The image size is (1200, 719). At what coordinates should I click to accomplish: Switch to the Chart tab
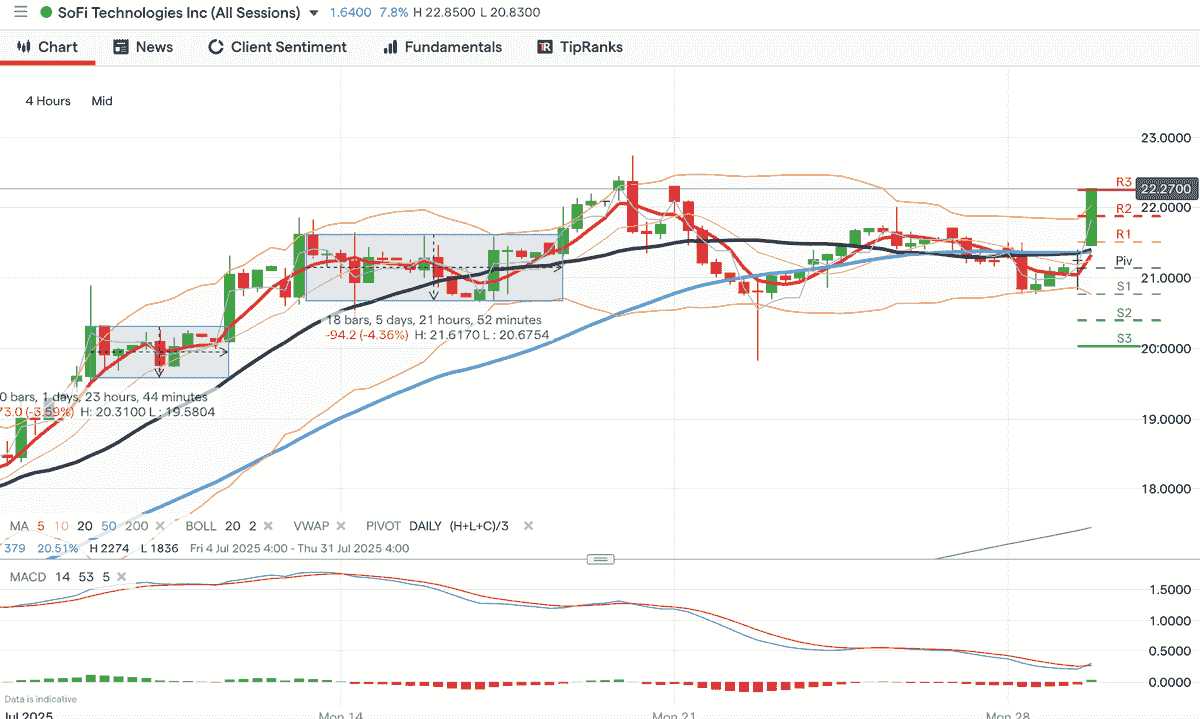click(x=47, y=47)
